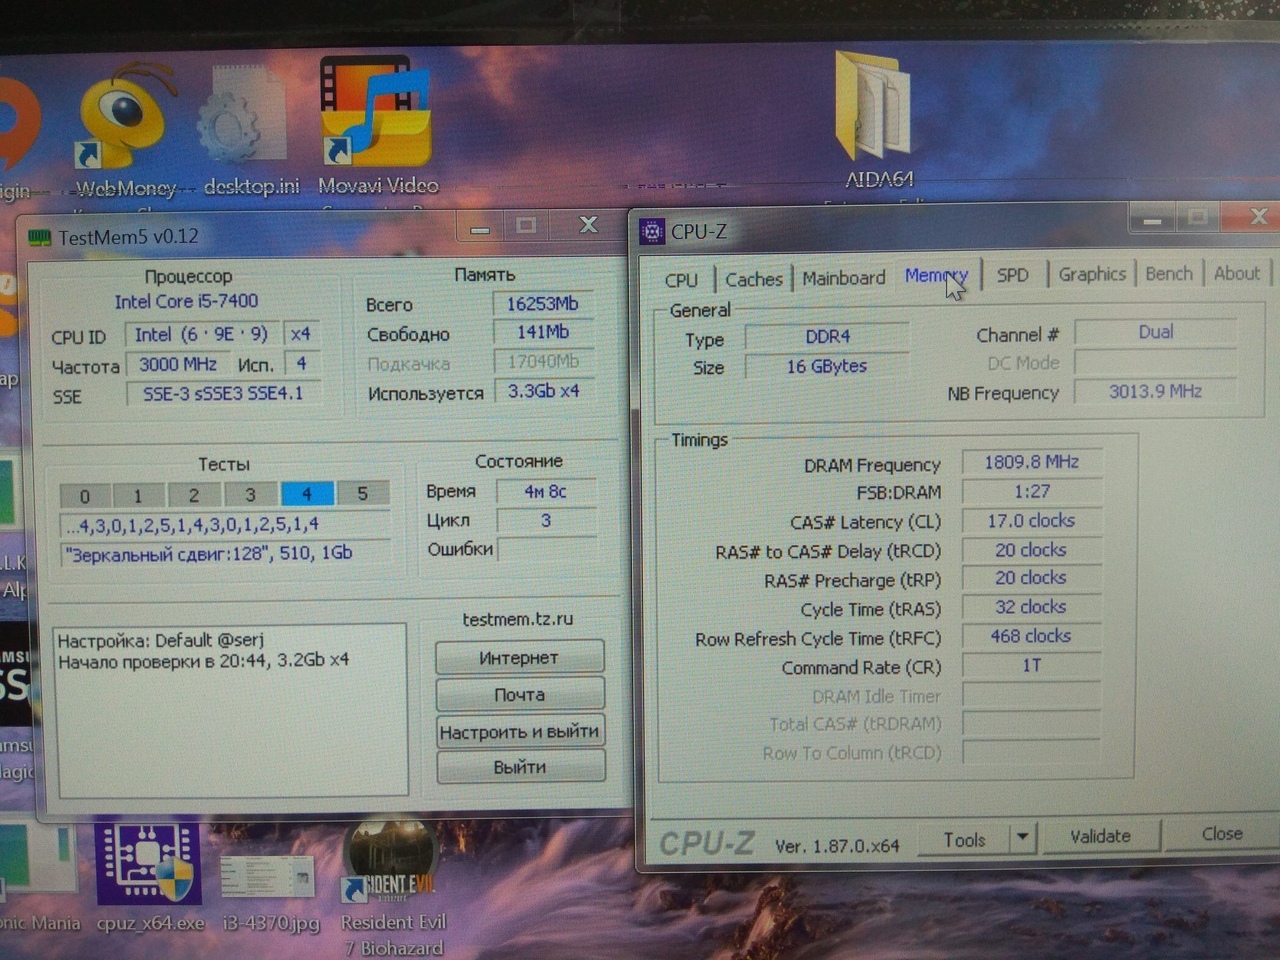
Task: Click the CPU-Z title bar icon
Action: [652, 232]
